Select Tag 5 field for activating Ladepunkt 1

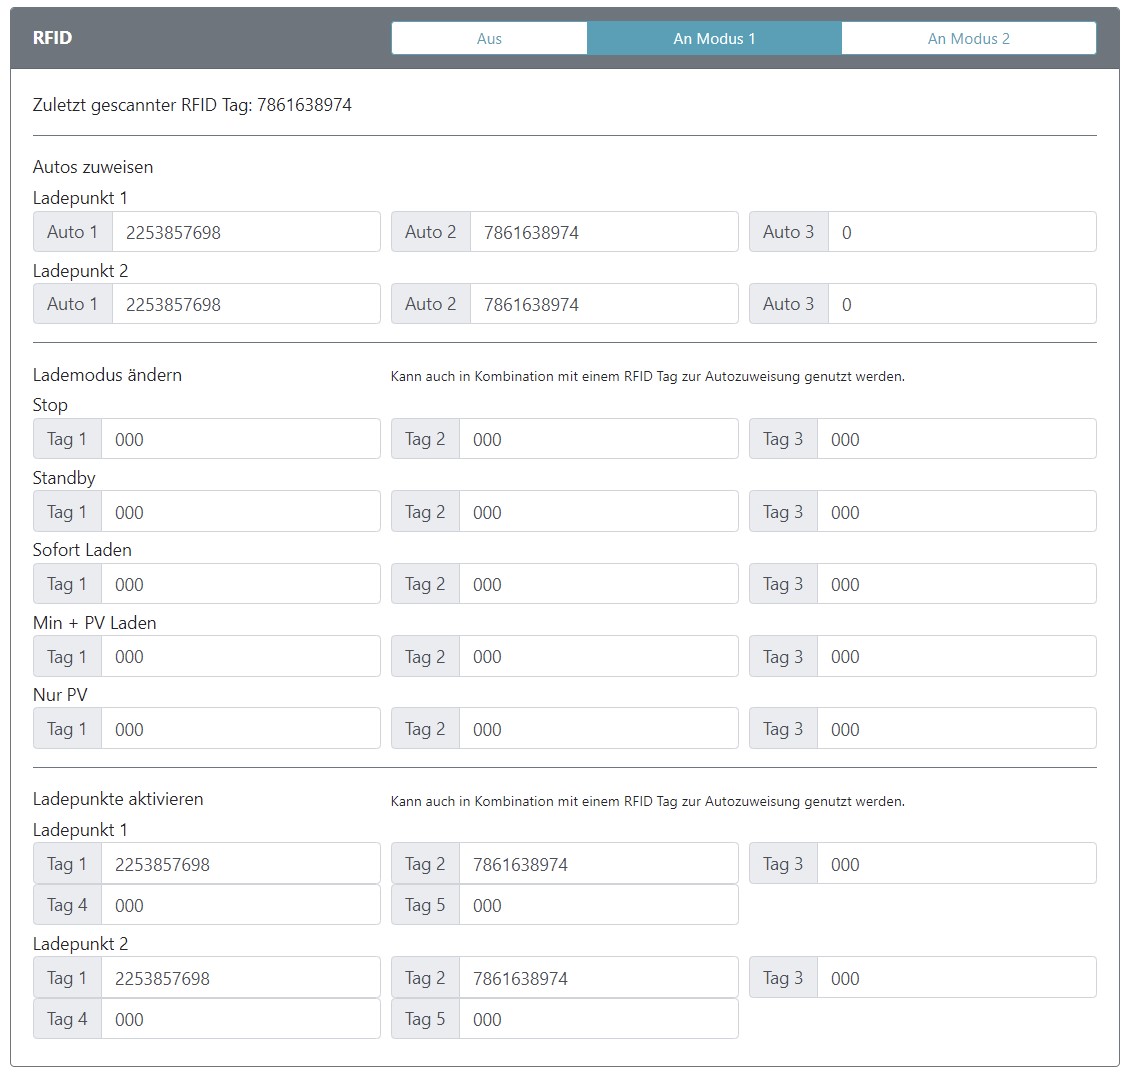[597, 905]
